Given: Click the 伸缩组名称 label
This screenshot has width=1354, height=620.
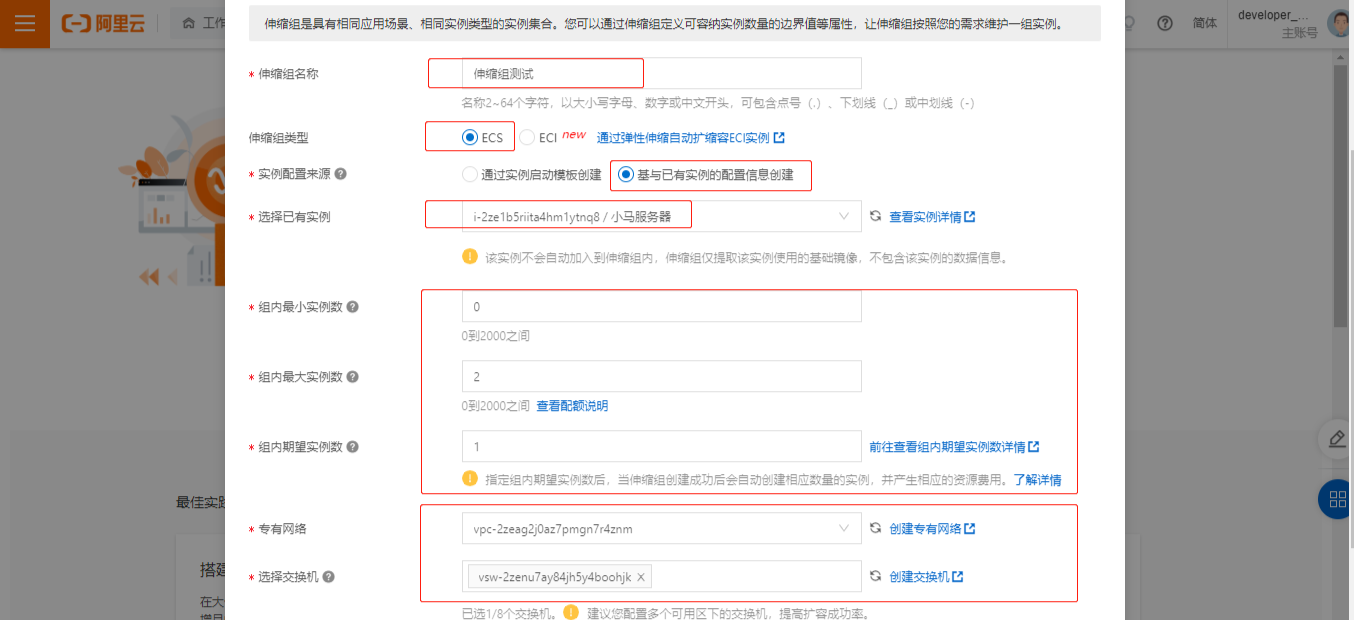Looking at the screenshot, I should [x=288, y=74].
